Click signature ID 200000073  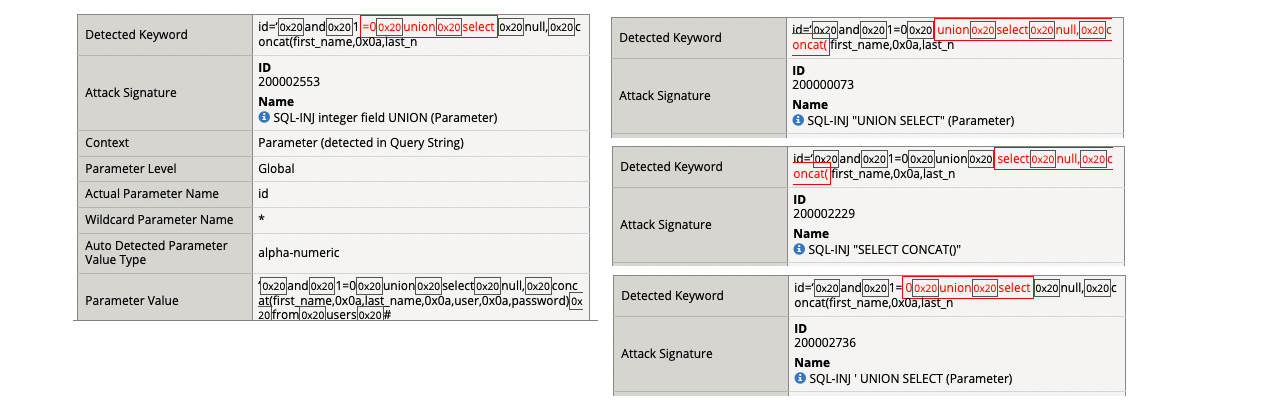[x=823, y=85]
